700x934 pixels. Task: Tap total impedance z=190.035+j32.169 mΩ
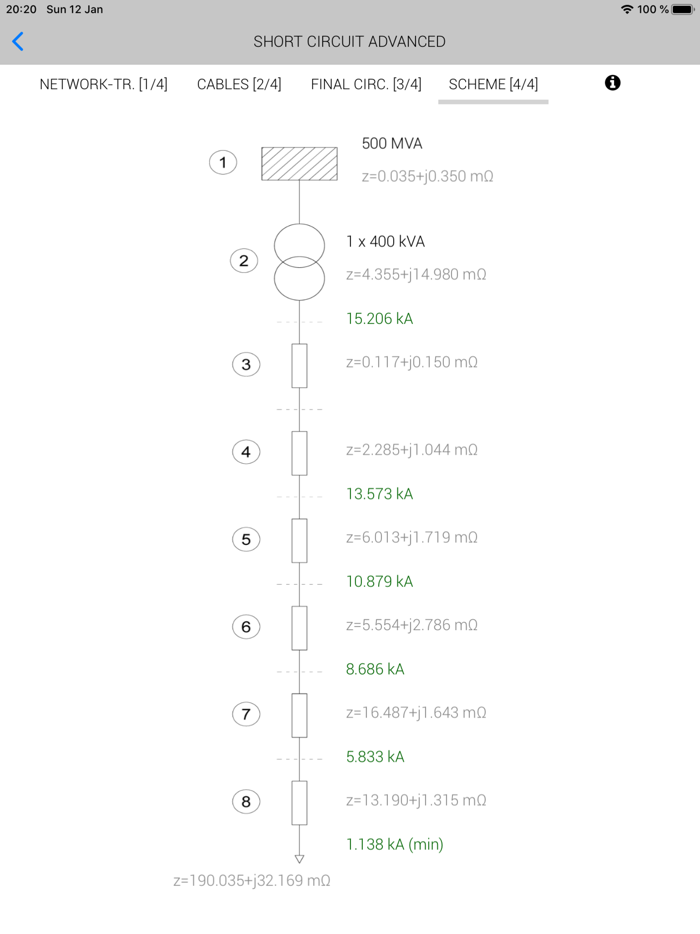tap(251, 881)
